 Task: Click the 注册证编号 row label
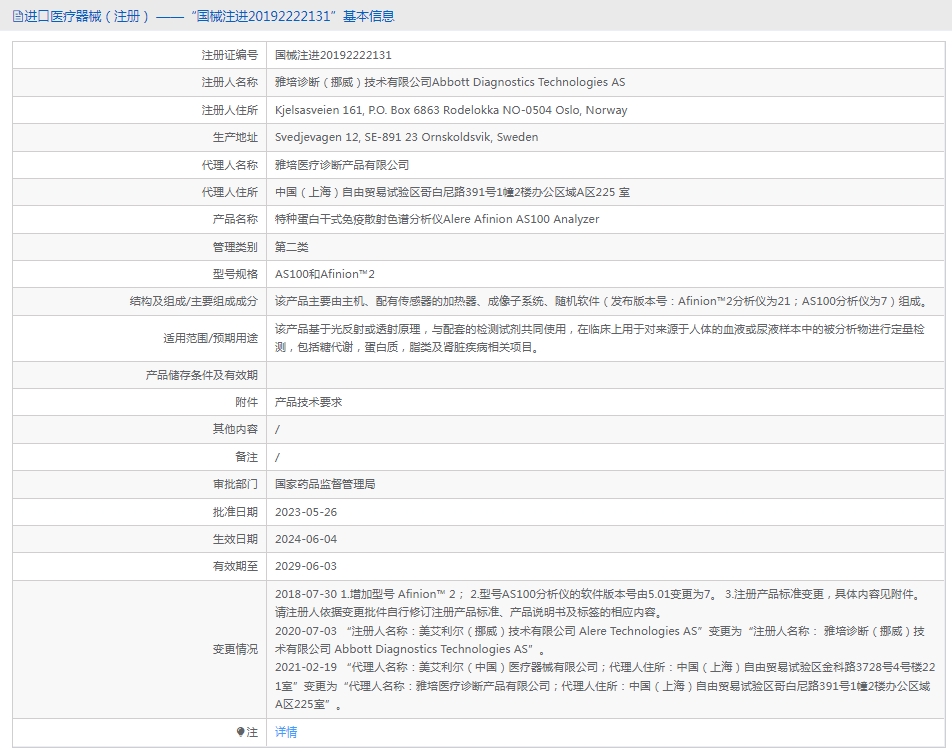tap(230, 55)
